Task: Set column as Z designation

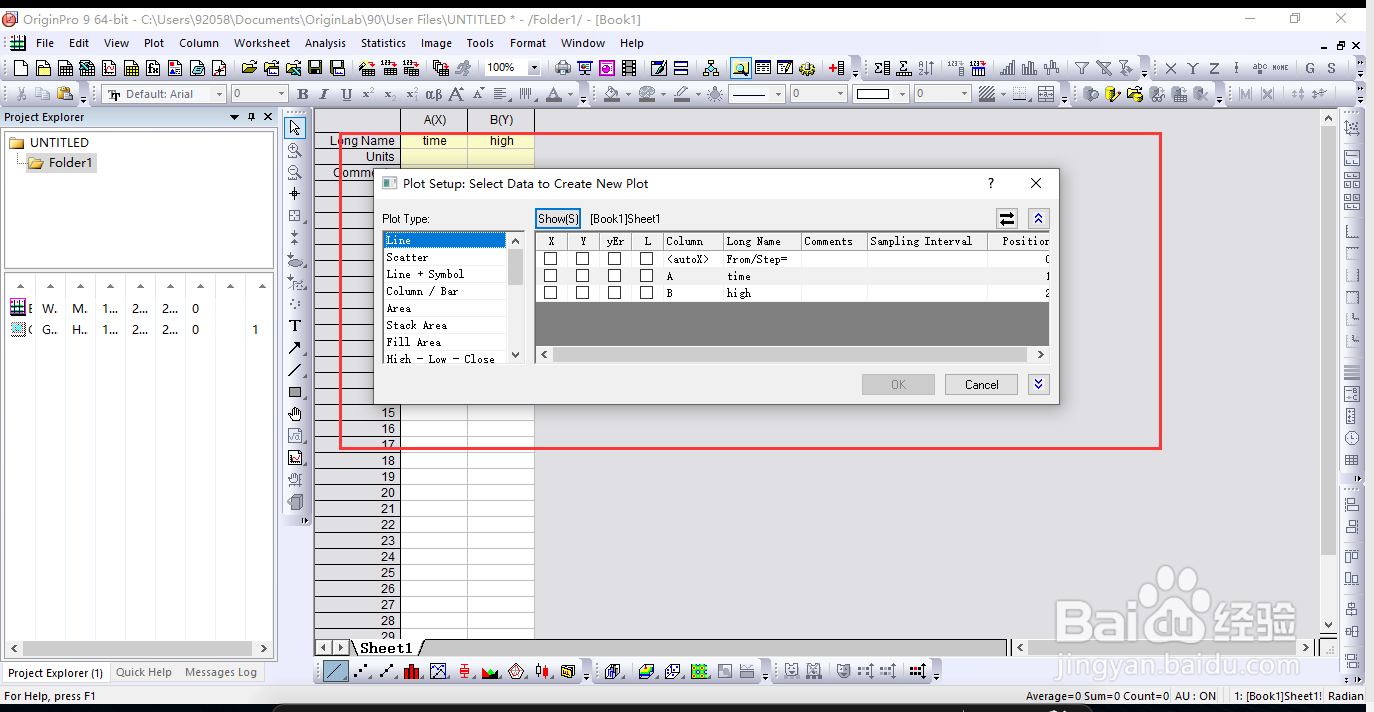Action: [1214, 68]
